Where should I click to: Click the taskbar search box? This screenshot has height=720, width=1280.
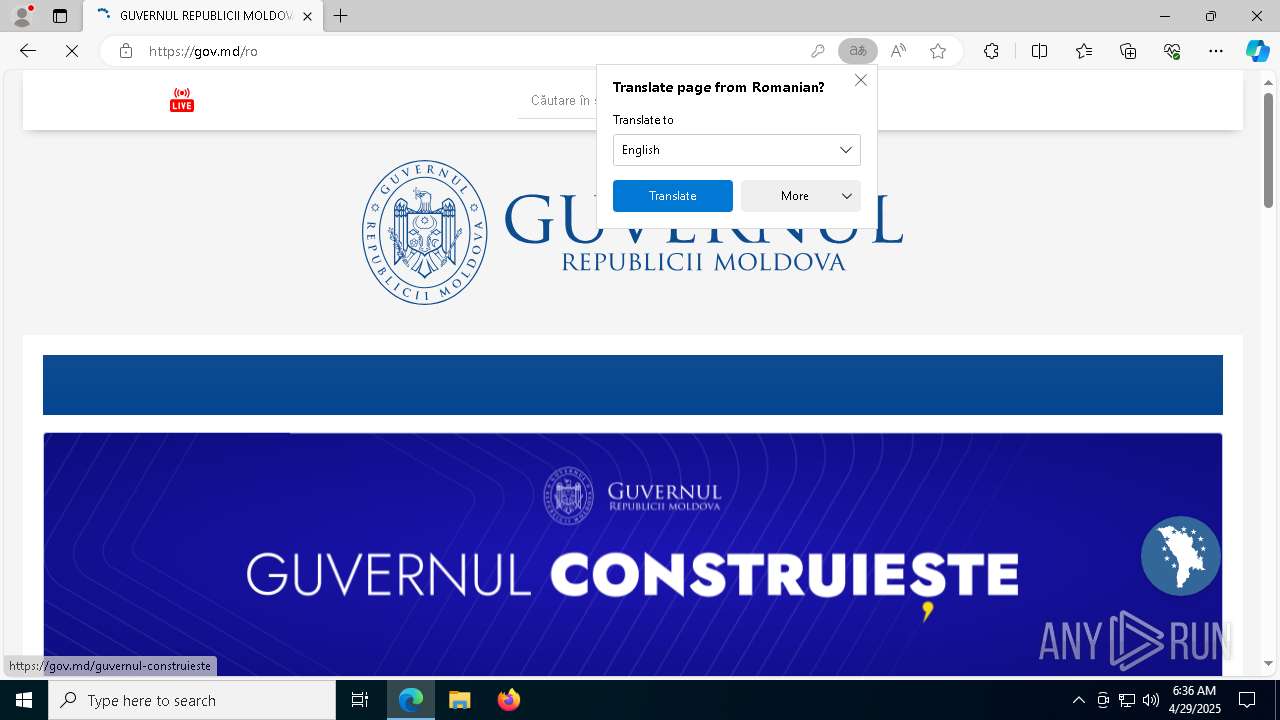pos(192,700)
